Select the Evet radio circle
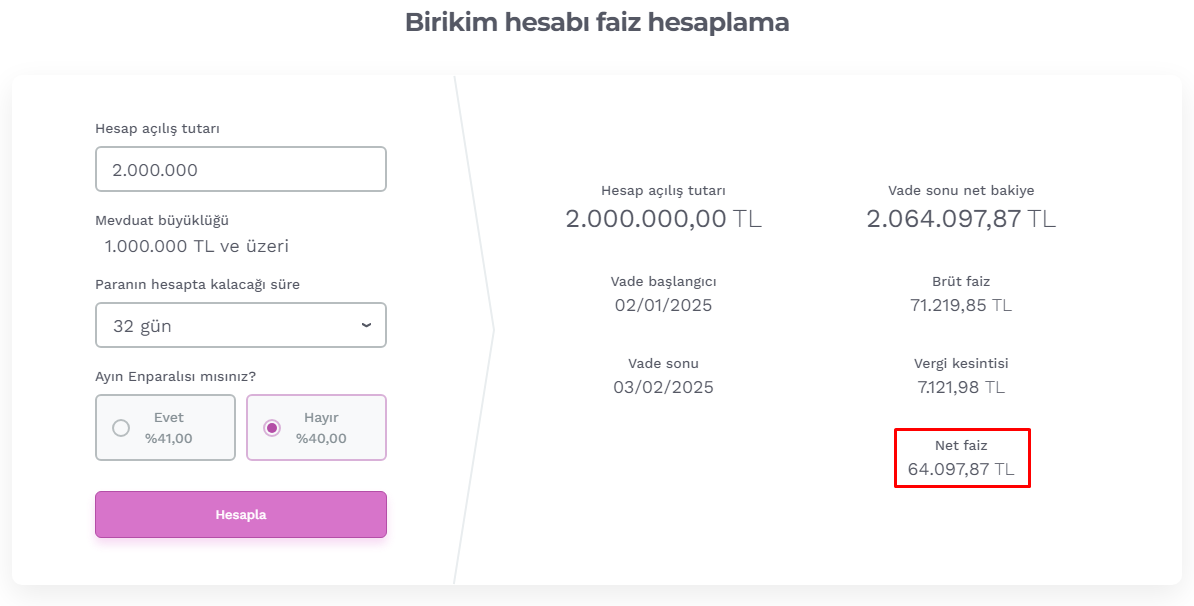 coord(121,428)
